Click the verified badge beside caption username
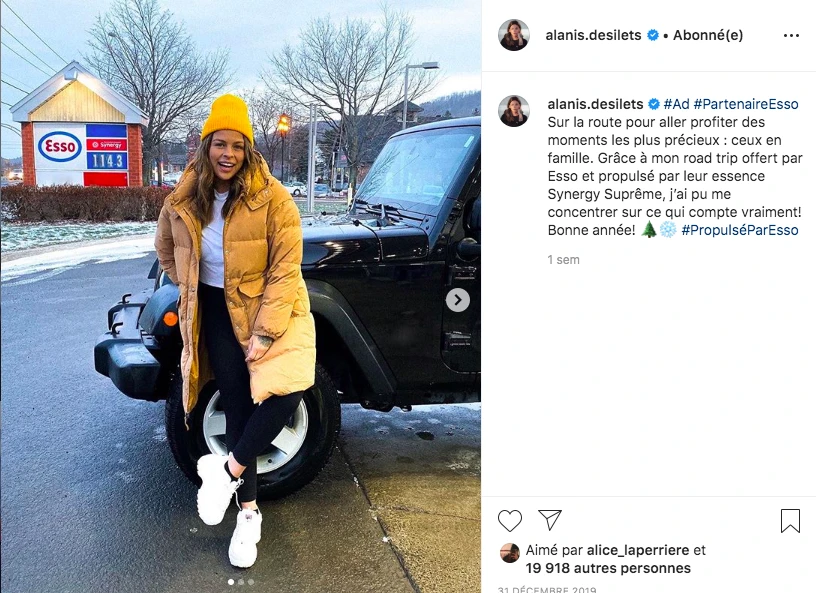 [x=654, y=104]
